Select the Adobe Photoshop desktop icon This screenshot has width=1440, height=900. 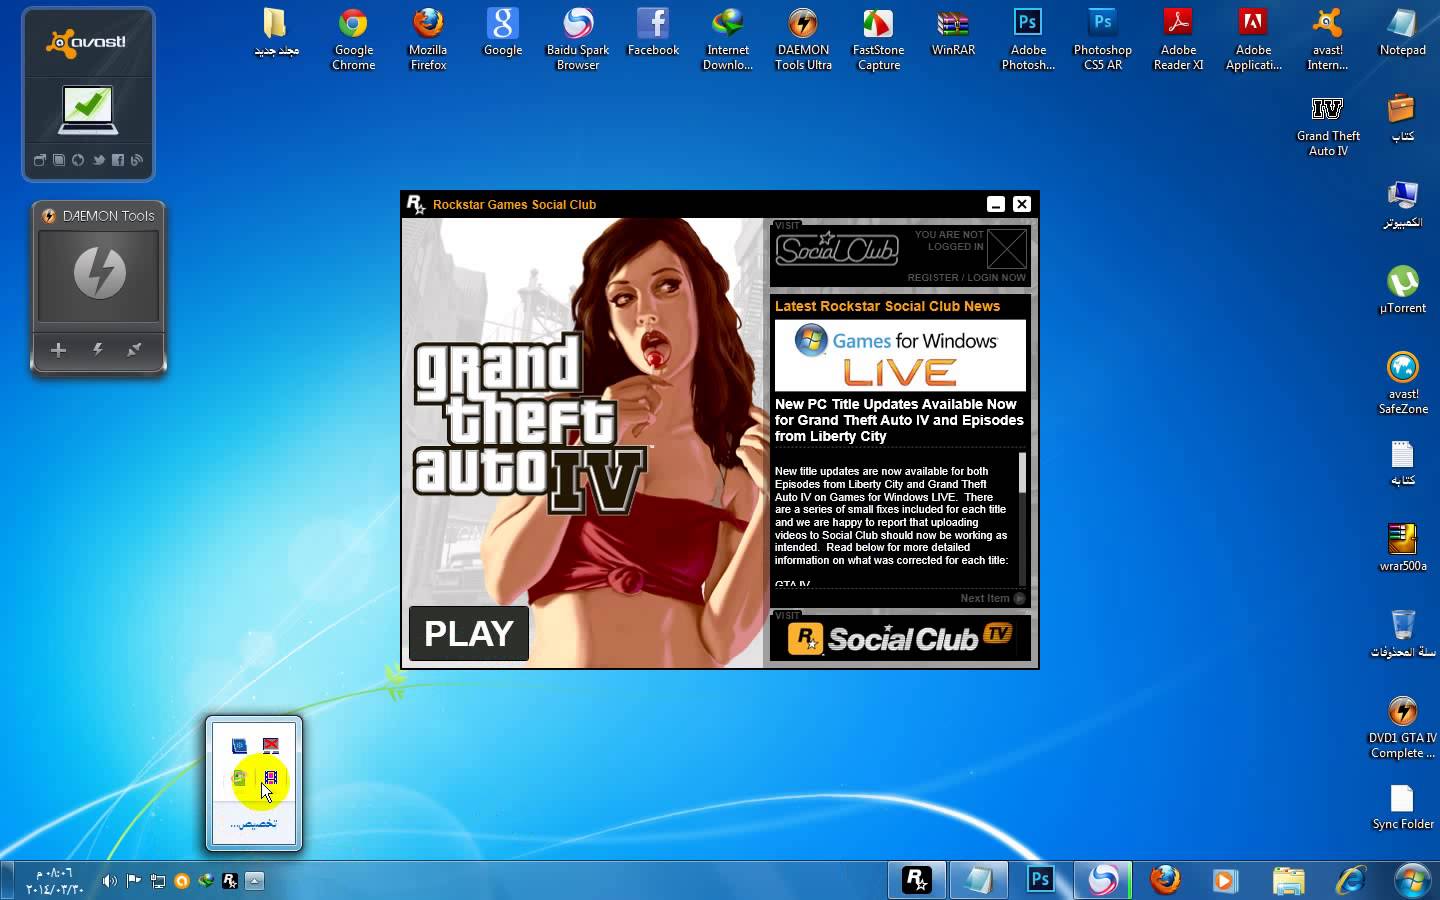[x=1028, y=40]
